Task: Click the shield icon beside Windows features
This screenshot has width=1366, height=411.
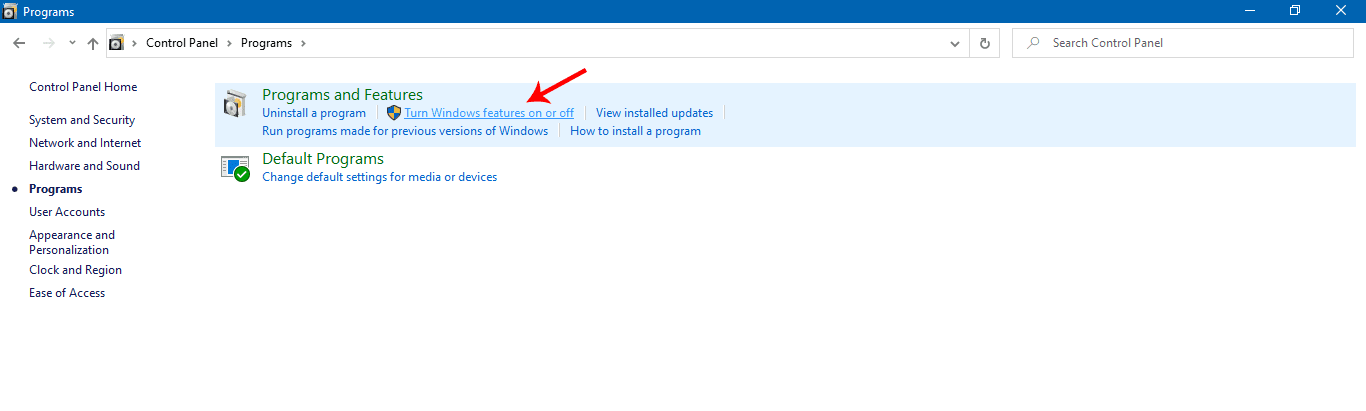Action: pyautogui.click(x=394, y=113)
